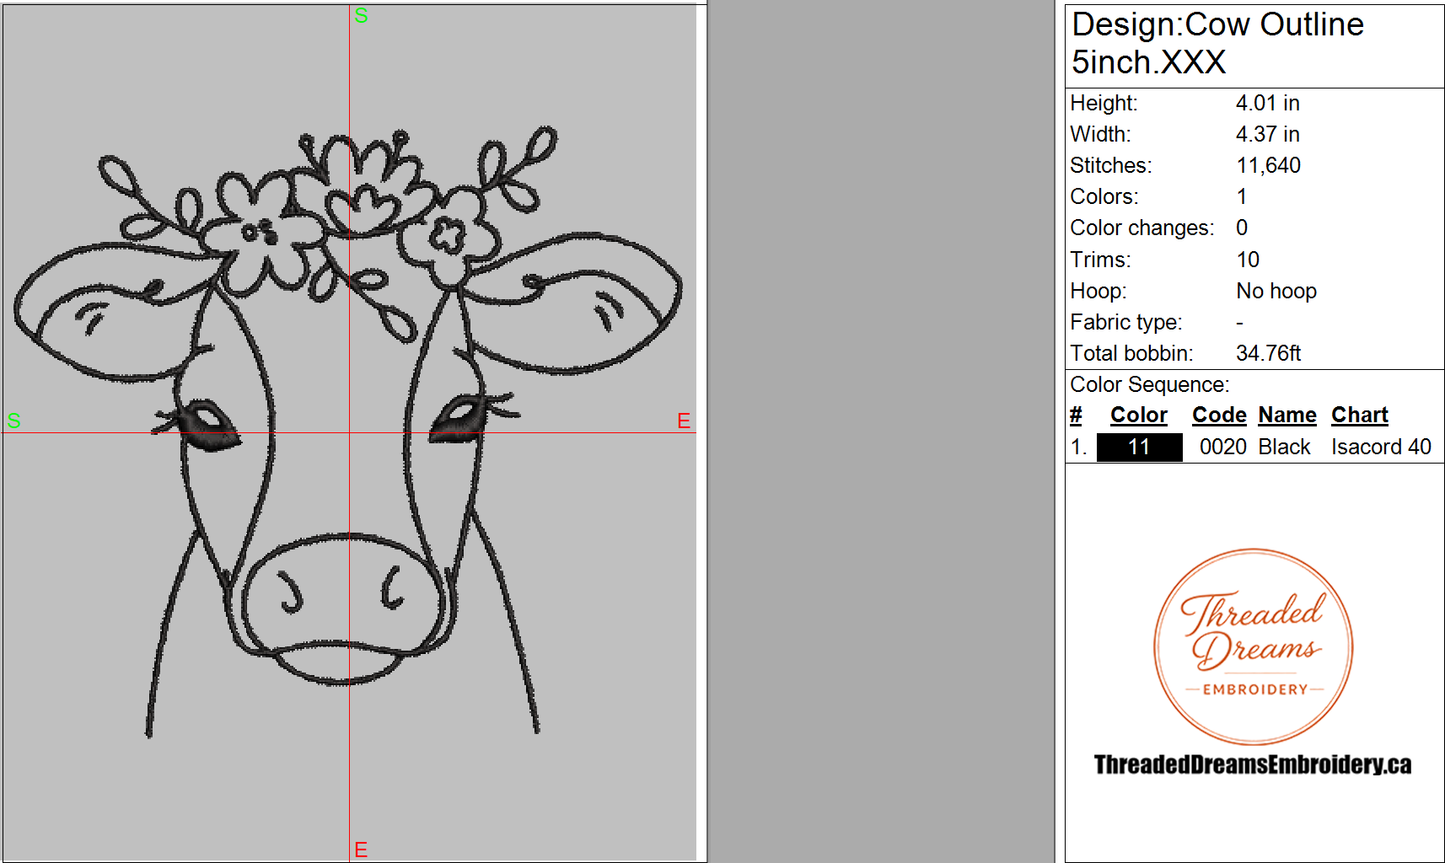Click the 'Chart' column header
Image resolution: width=1445 pixels, height=863 pixels.
tap(1359, 415)
